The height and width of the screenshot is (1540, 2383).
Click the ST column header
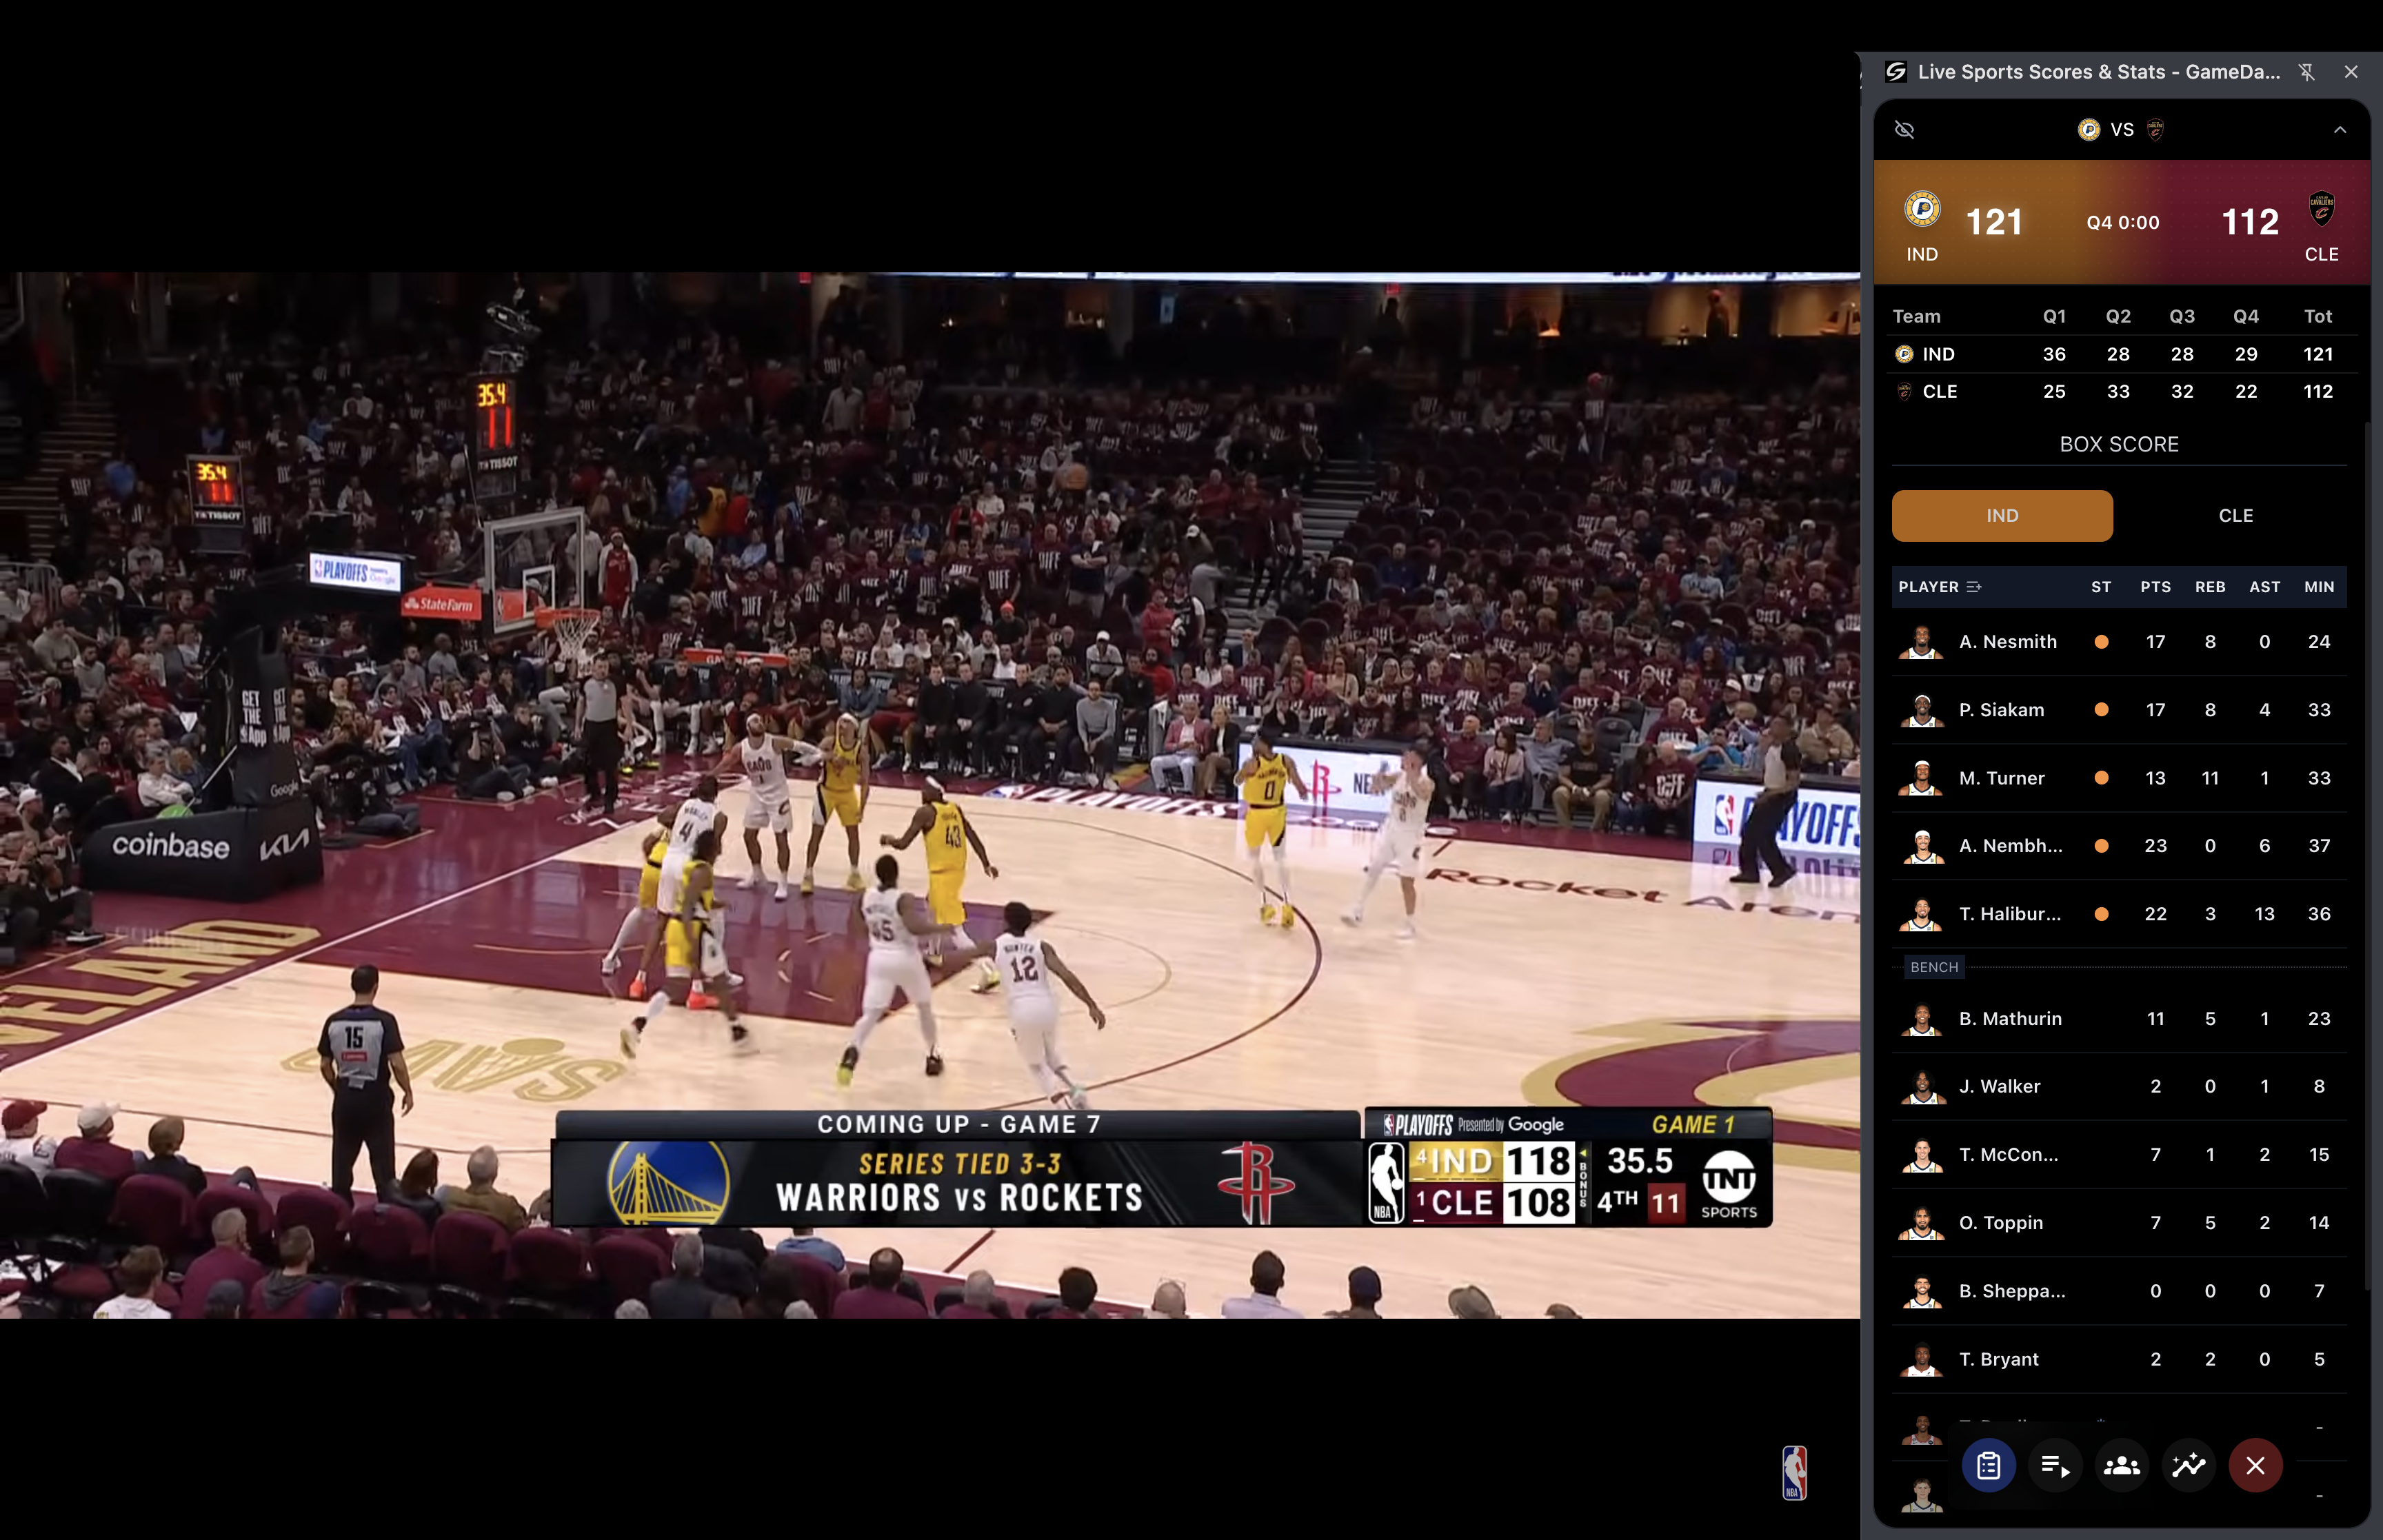pos(2101,587)
